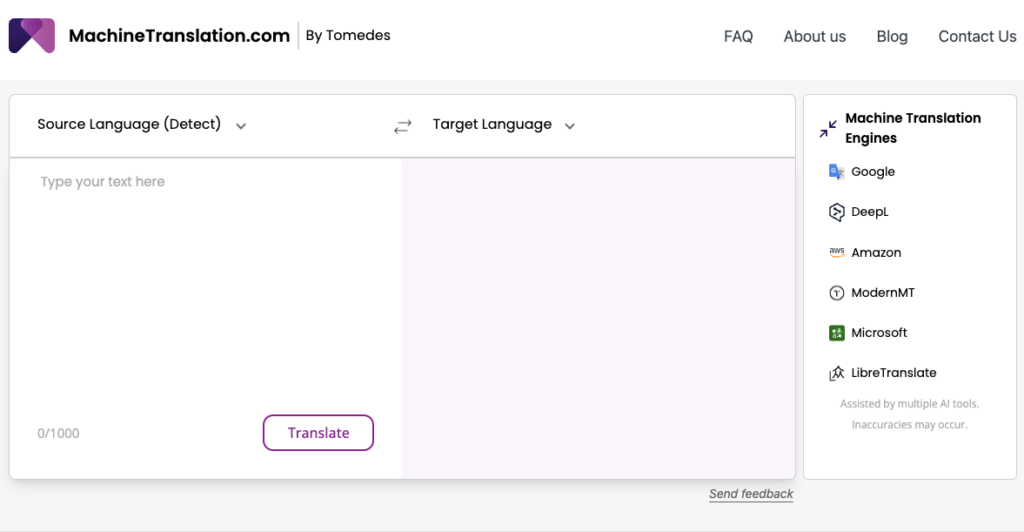Click the ModernMT engine icon
The image size is (1024, 532).
(837, 293)
